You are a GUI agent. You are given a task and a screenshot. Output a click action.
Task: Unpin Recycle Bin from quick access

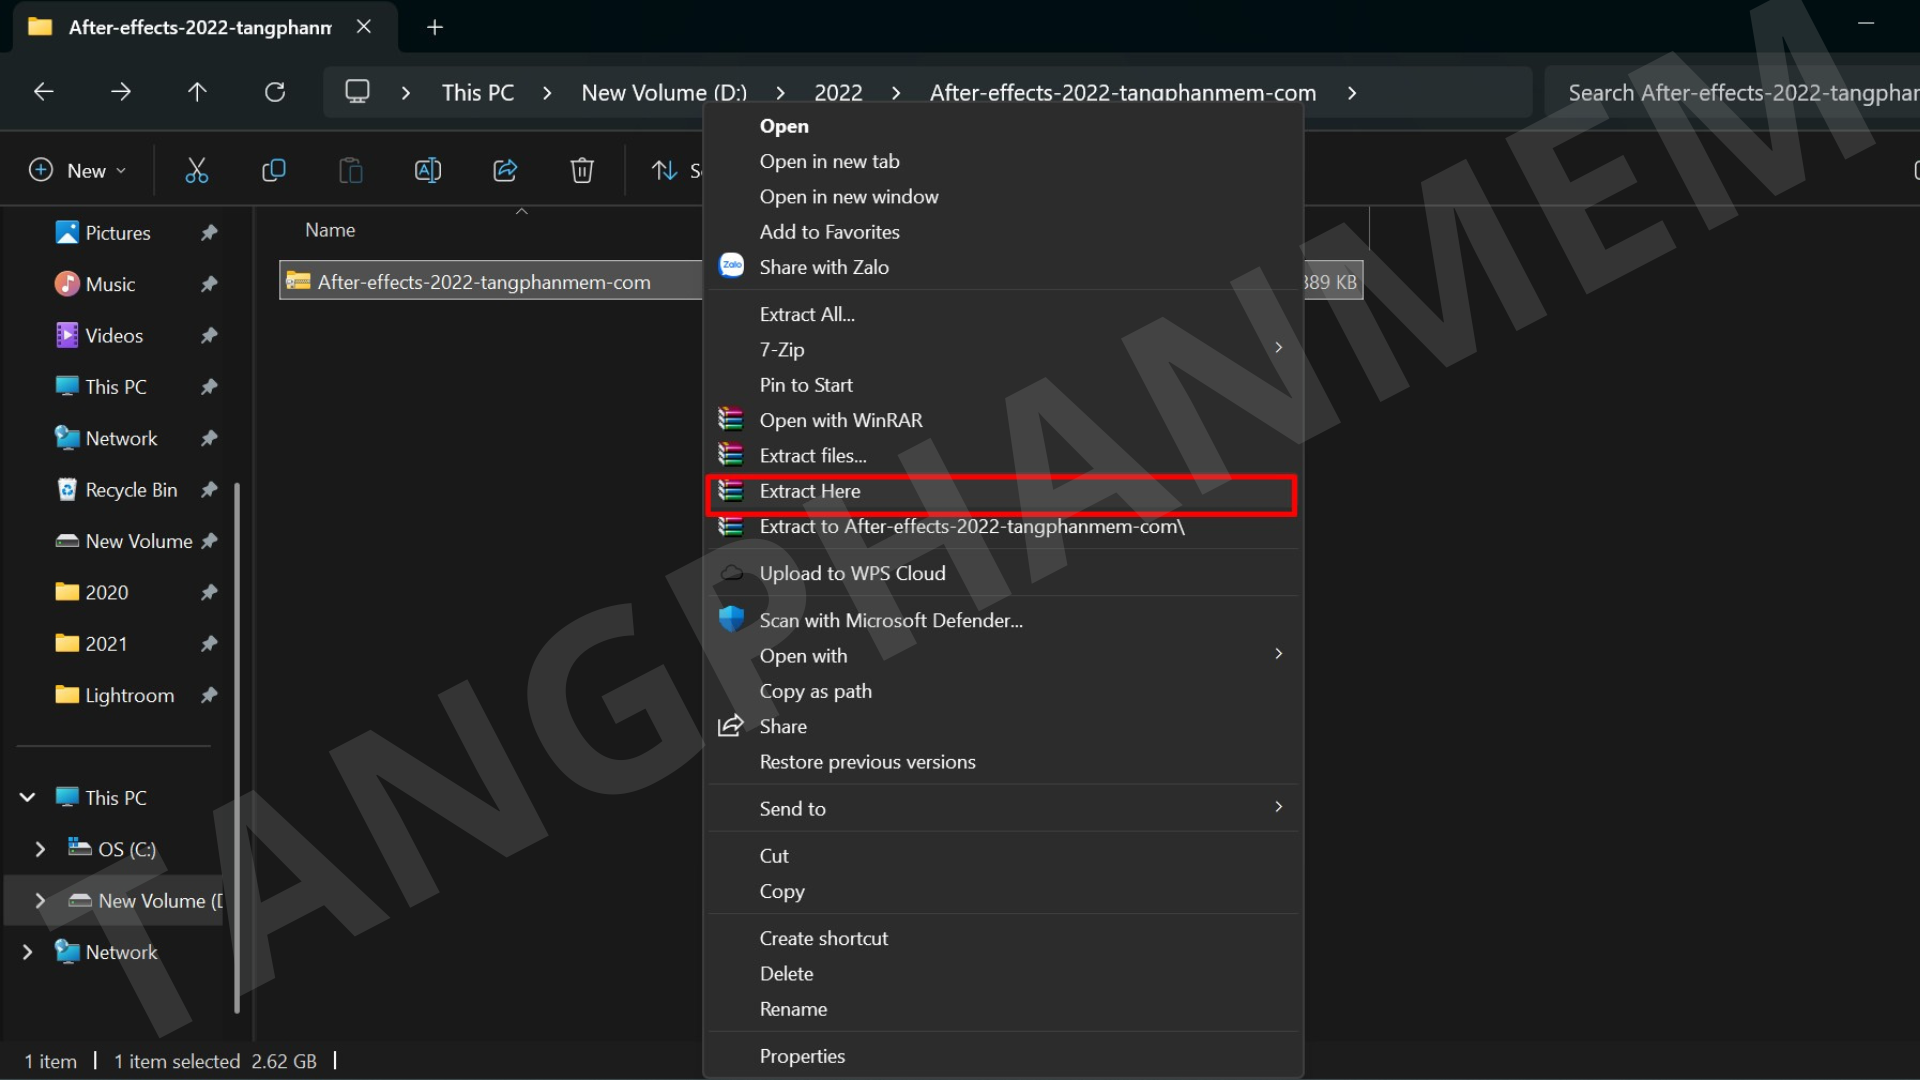pyautogui.click(x=209, y=490)
